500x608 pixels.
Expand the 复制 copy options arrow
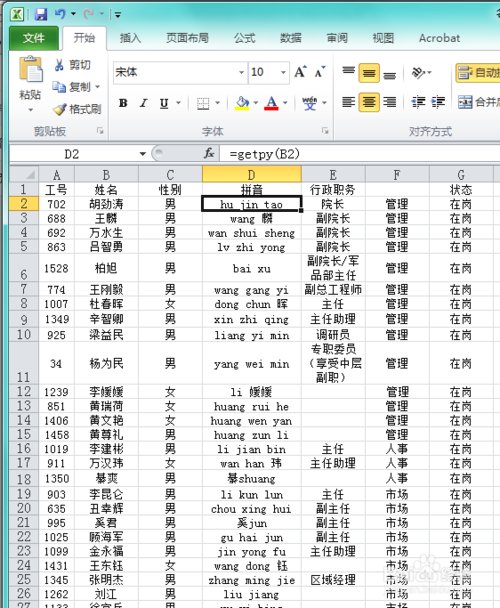pyautogui.click(x=97, y=87)
